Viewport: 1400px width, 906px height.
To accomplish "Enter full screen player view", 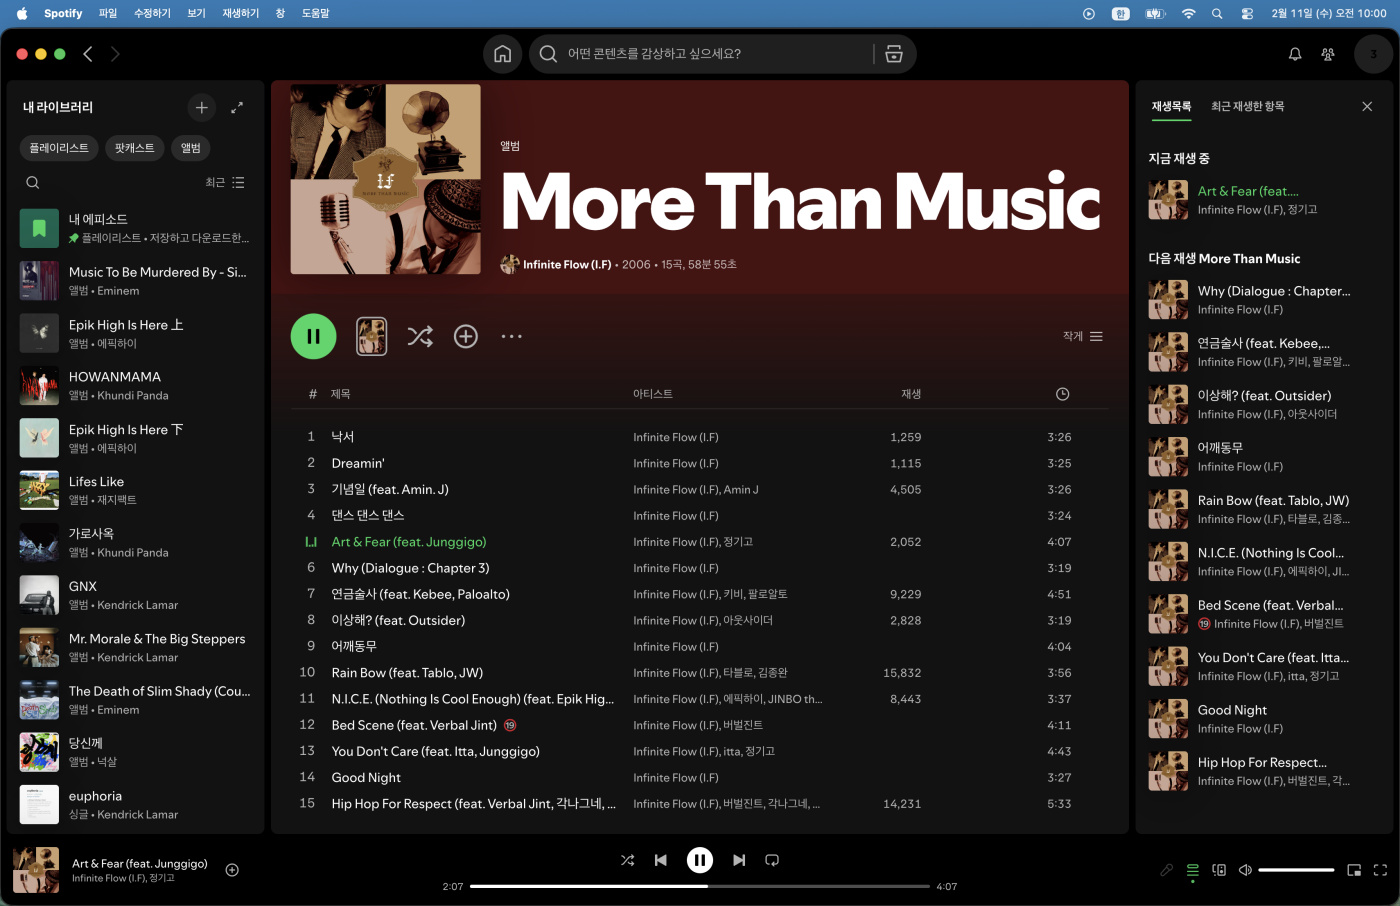I will point(1380,870).
